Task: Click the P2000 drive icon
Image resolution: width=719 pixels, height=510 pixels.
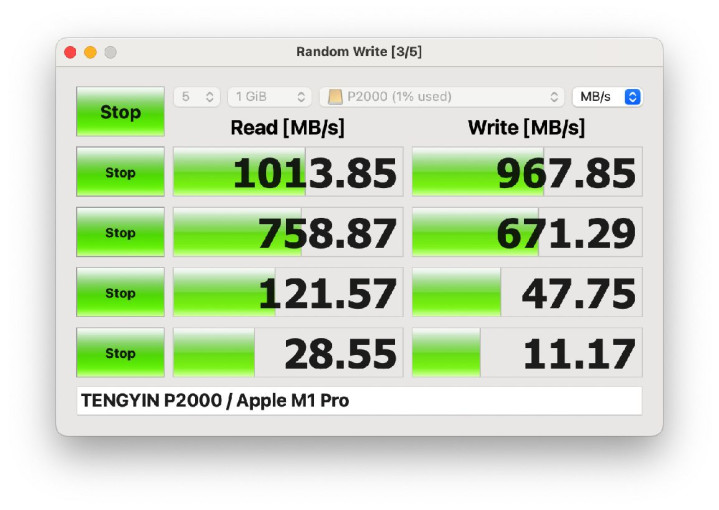Action: click(335, 97)
